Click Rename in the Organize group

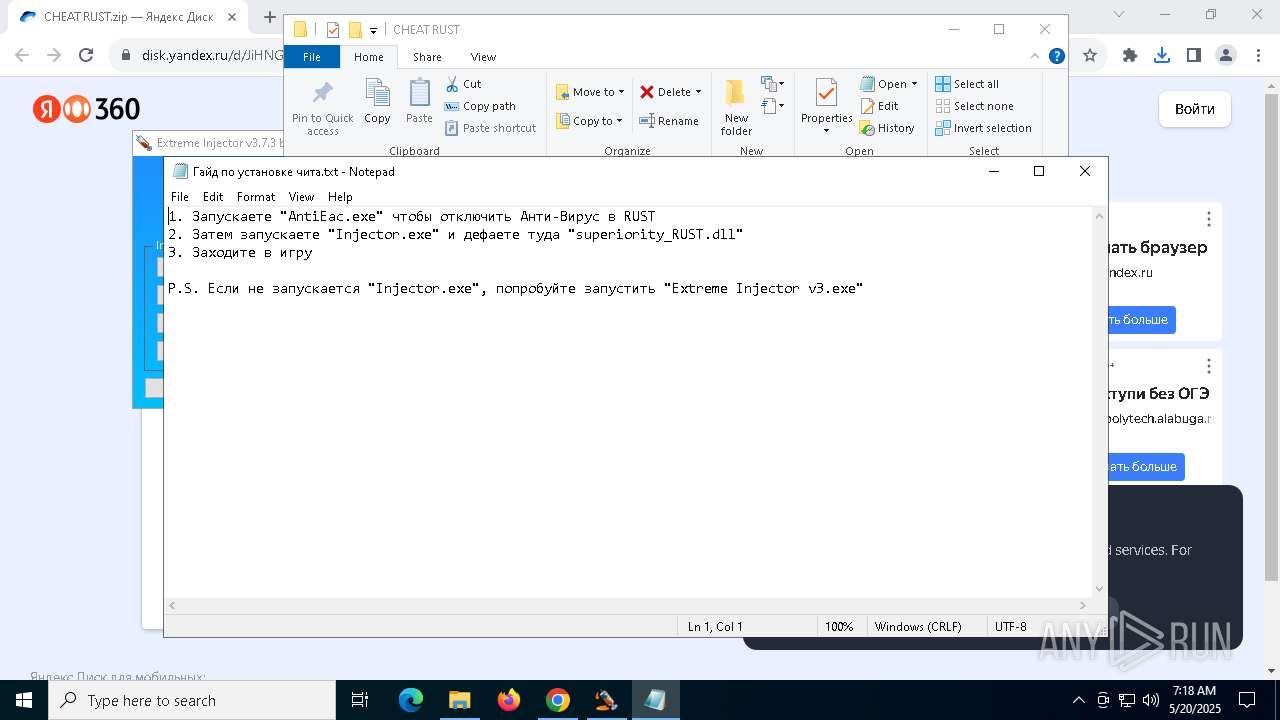click(669, 121)
